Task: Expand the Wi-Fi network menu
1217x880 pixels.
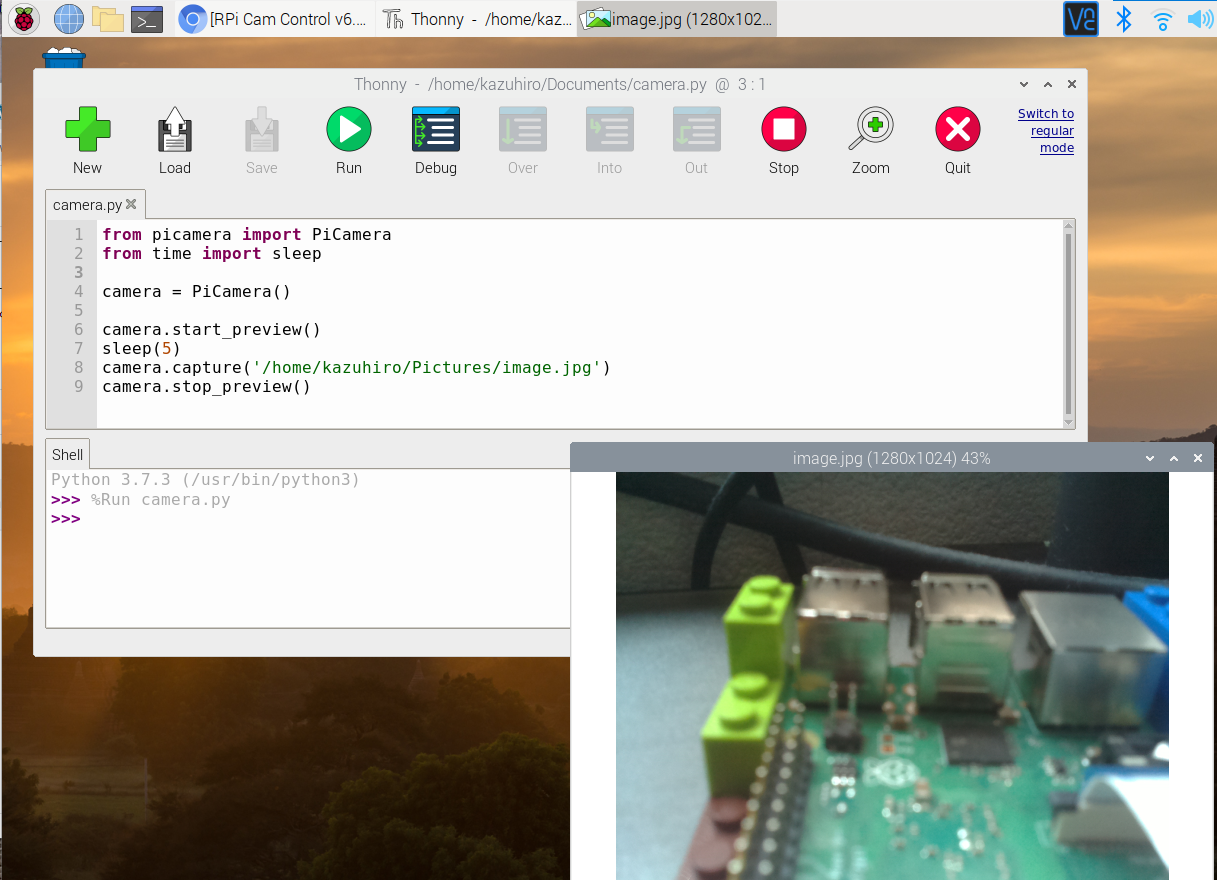Action: (x=1162, y=18)
